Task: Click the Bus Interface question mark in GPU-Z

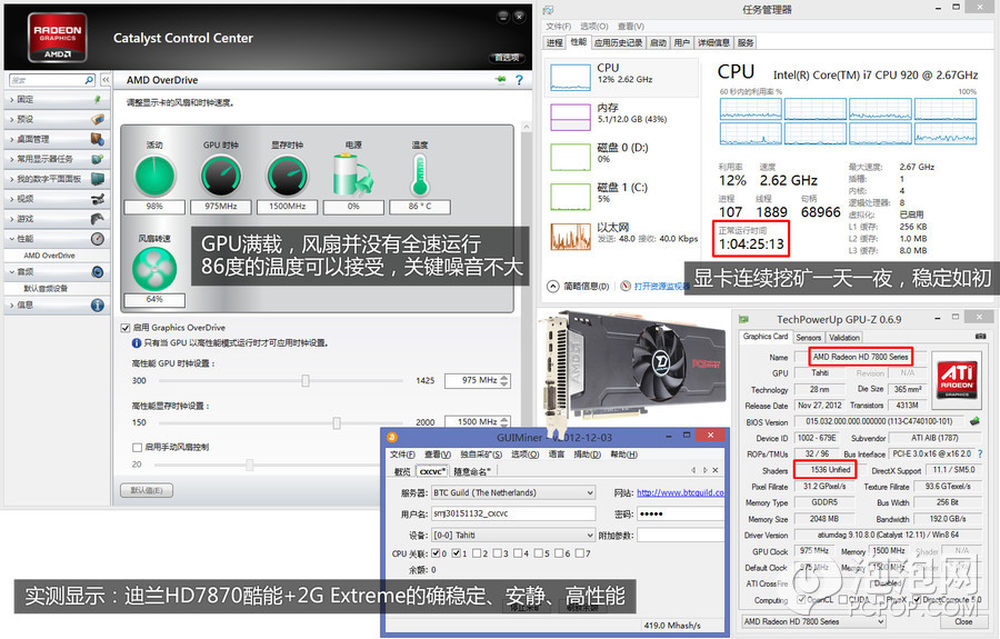Action: [980, 453]
